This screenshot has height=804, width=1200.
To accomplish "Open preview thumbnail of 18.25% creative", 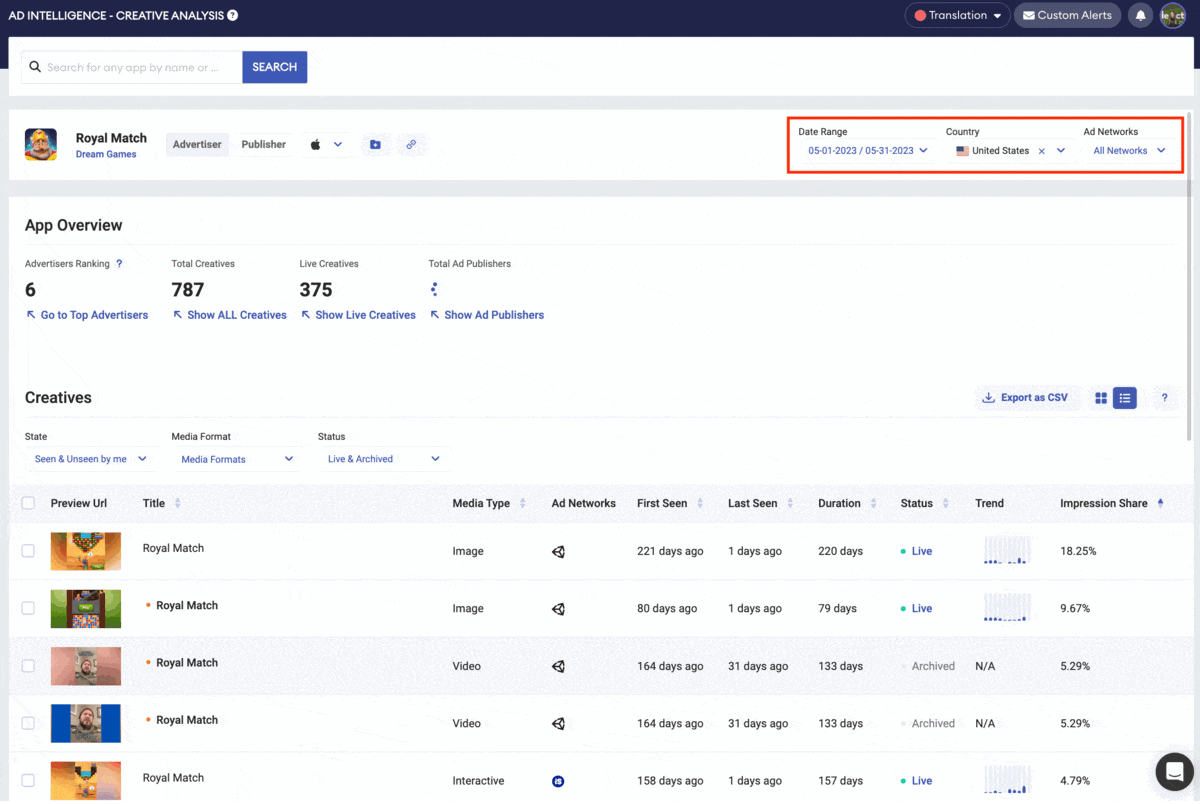I will click(x=86, y=551).
